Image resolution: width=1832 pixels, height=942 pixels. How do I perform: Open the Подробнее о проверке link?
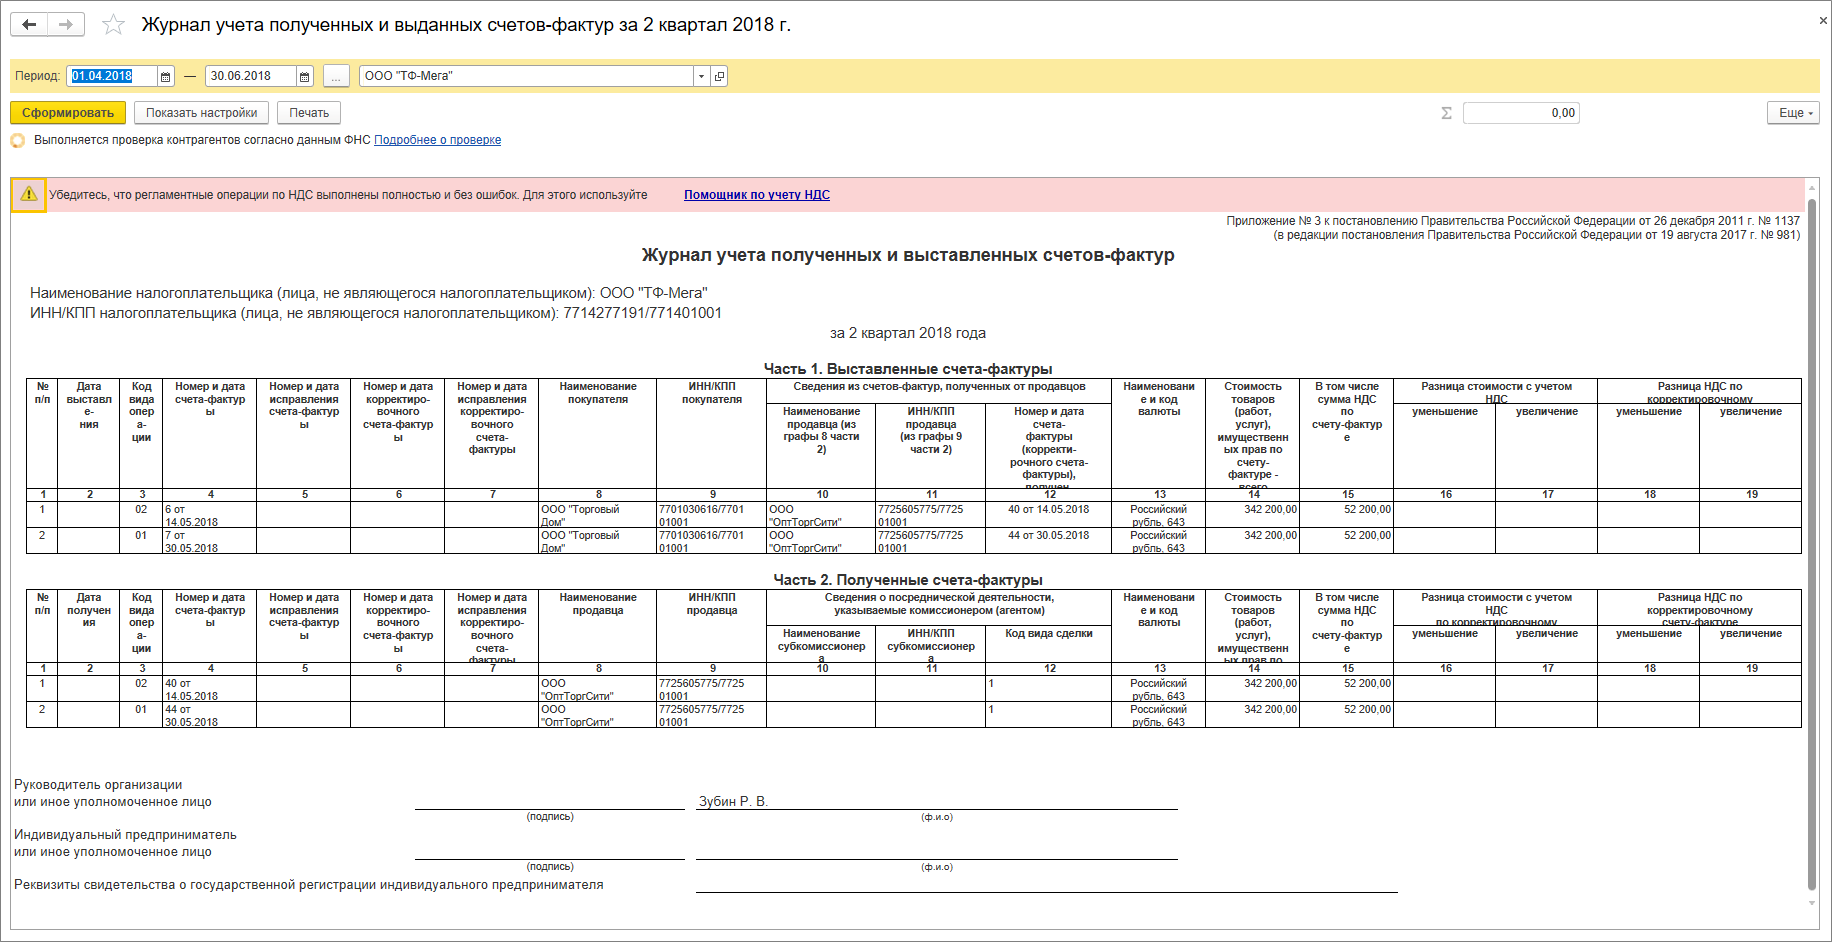(x=437, y=140)
